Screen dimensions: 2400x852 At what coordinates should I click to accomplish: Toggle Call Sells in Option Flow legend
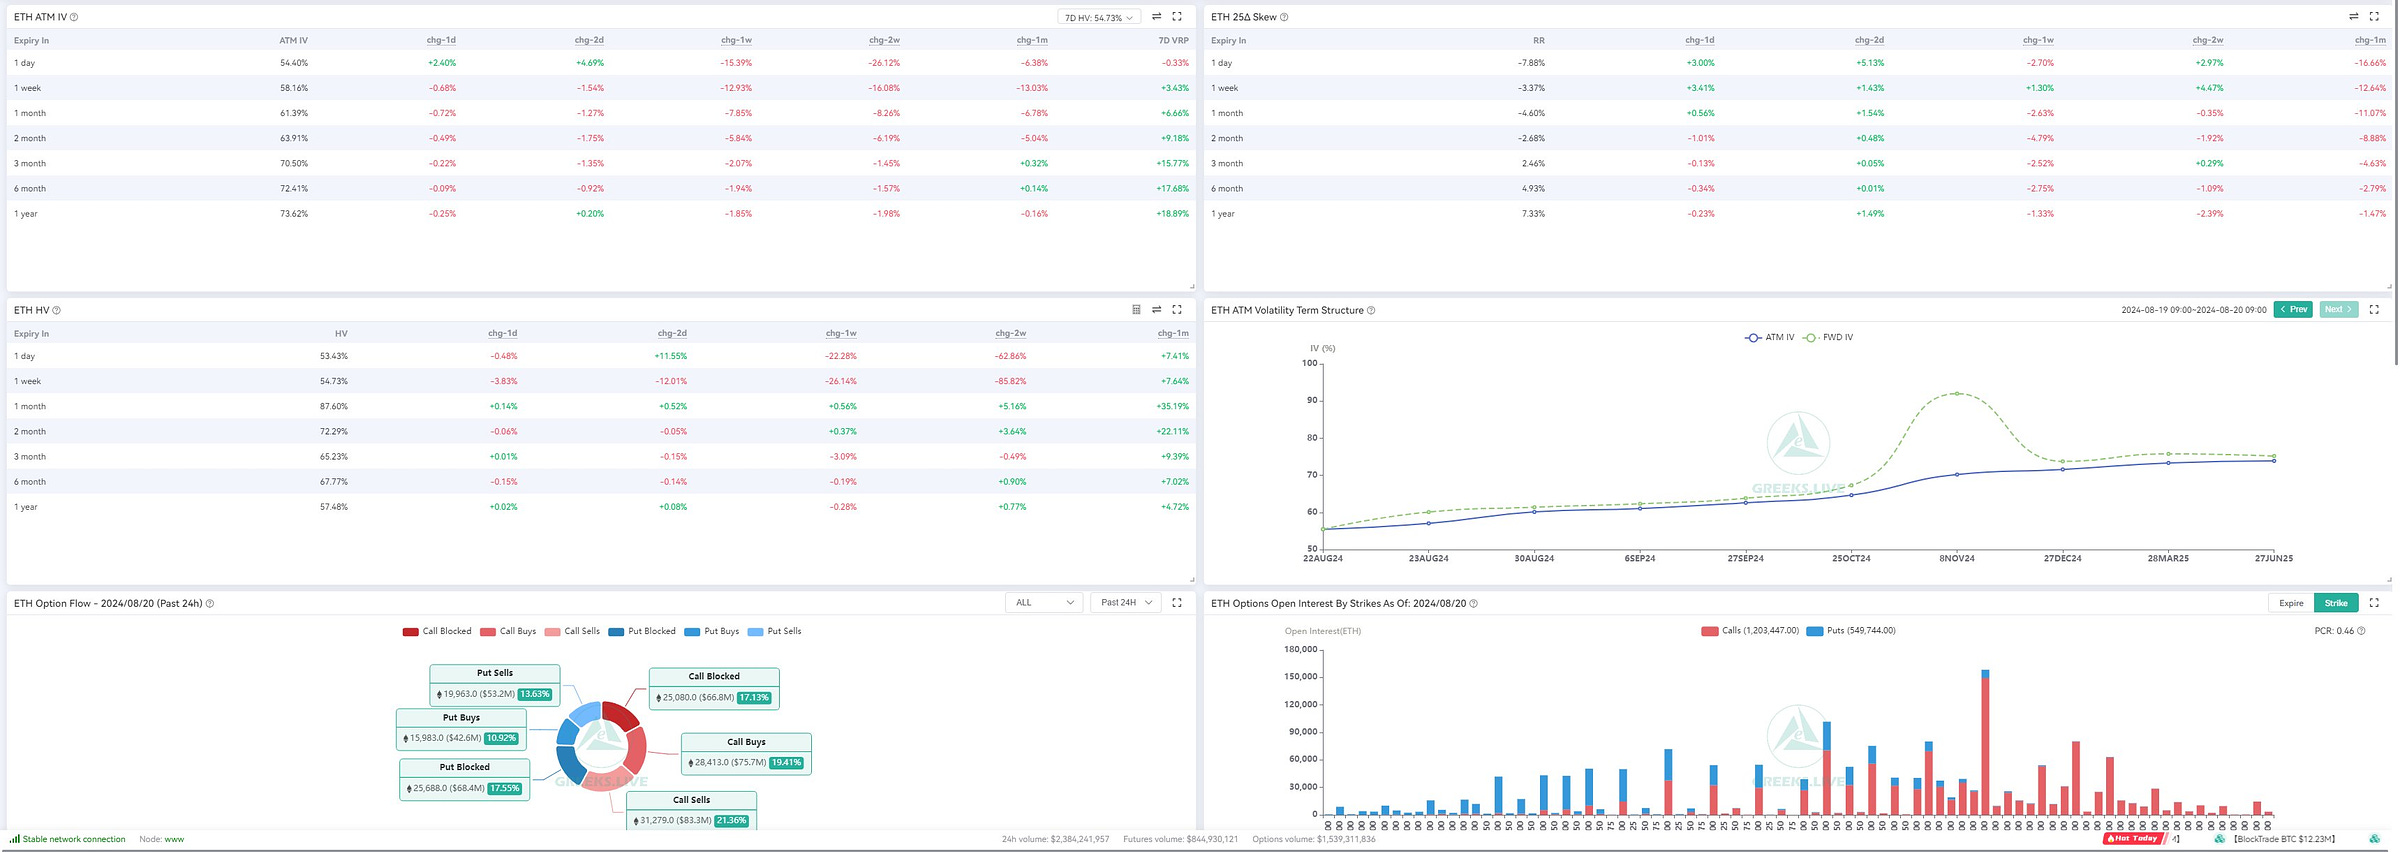tap(572, 631)
